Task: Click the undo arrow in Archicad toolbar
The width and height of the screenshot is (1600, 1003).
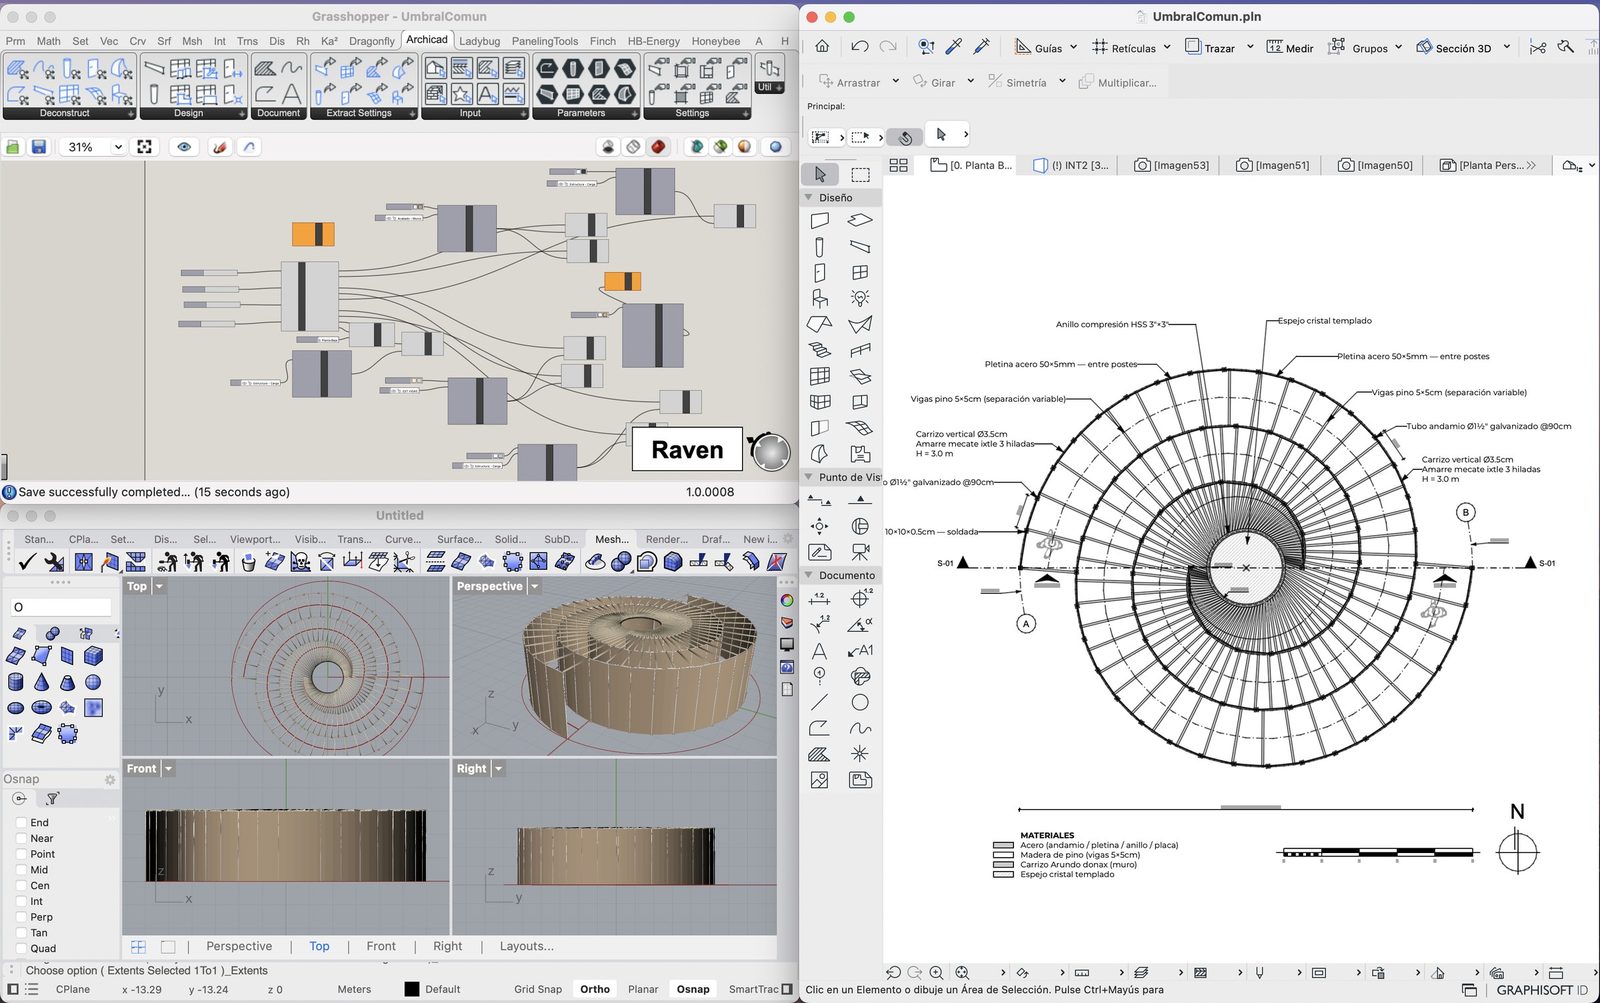Action: tap(860, 47)
